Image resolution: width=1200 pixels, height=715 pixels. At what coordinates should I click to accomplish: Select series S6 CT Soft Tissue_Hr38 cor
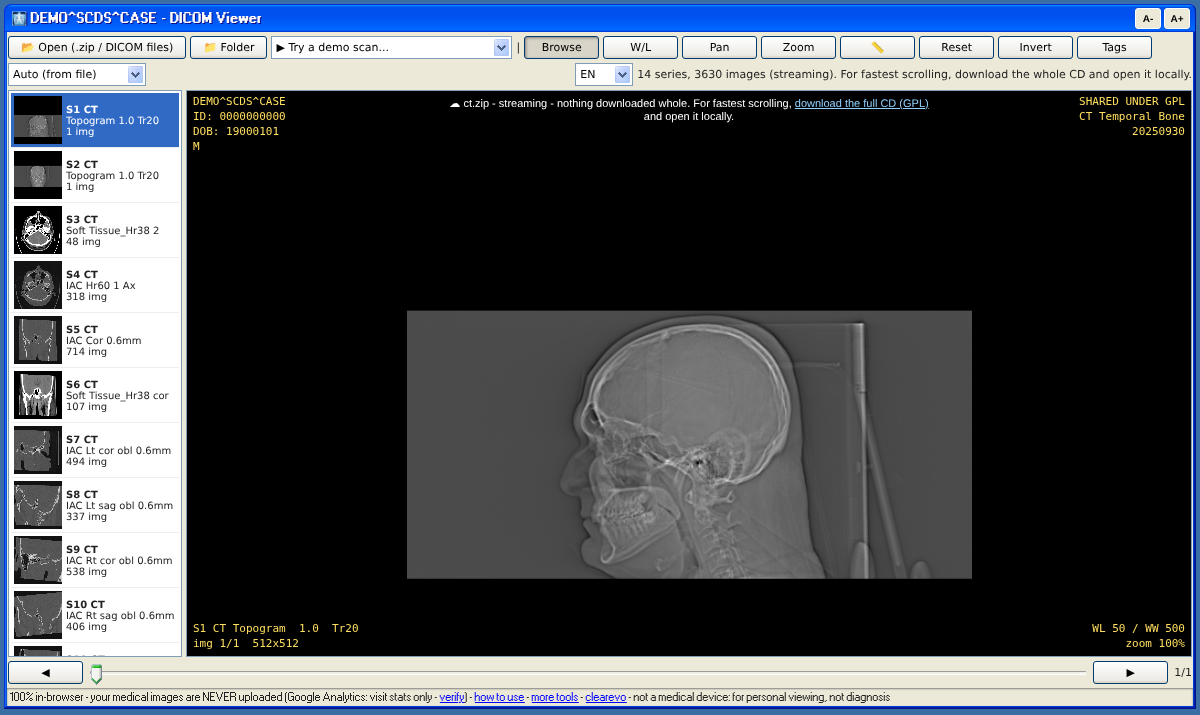[95, 395]
